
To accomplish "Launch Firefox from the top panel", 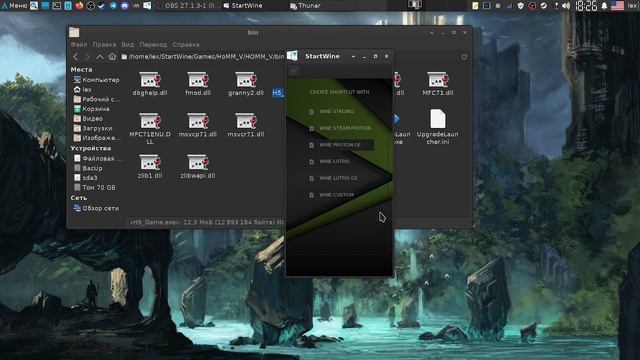I will (x=79, y=6).
